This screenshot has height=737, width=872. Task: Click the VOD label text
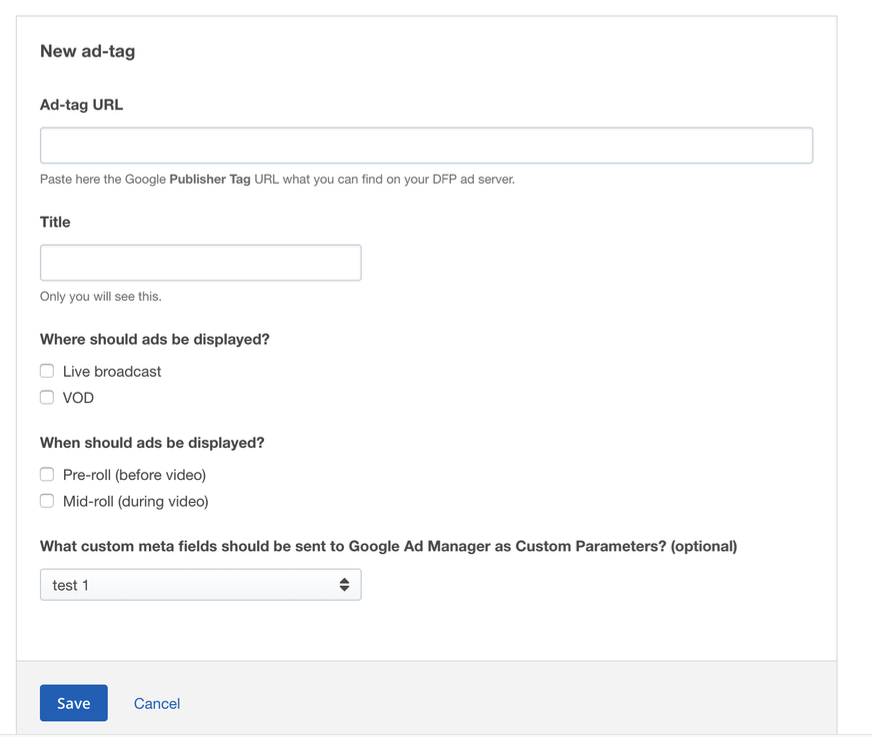pos(78,398)
